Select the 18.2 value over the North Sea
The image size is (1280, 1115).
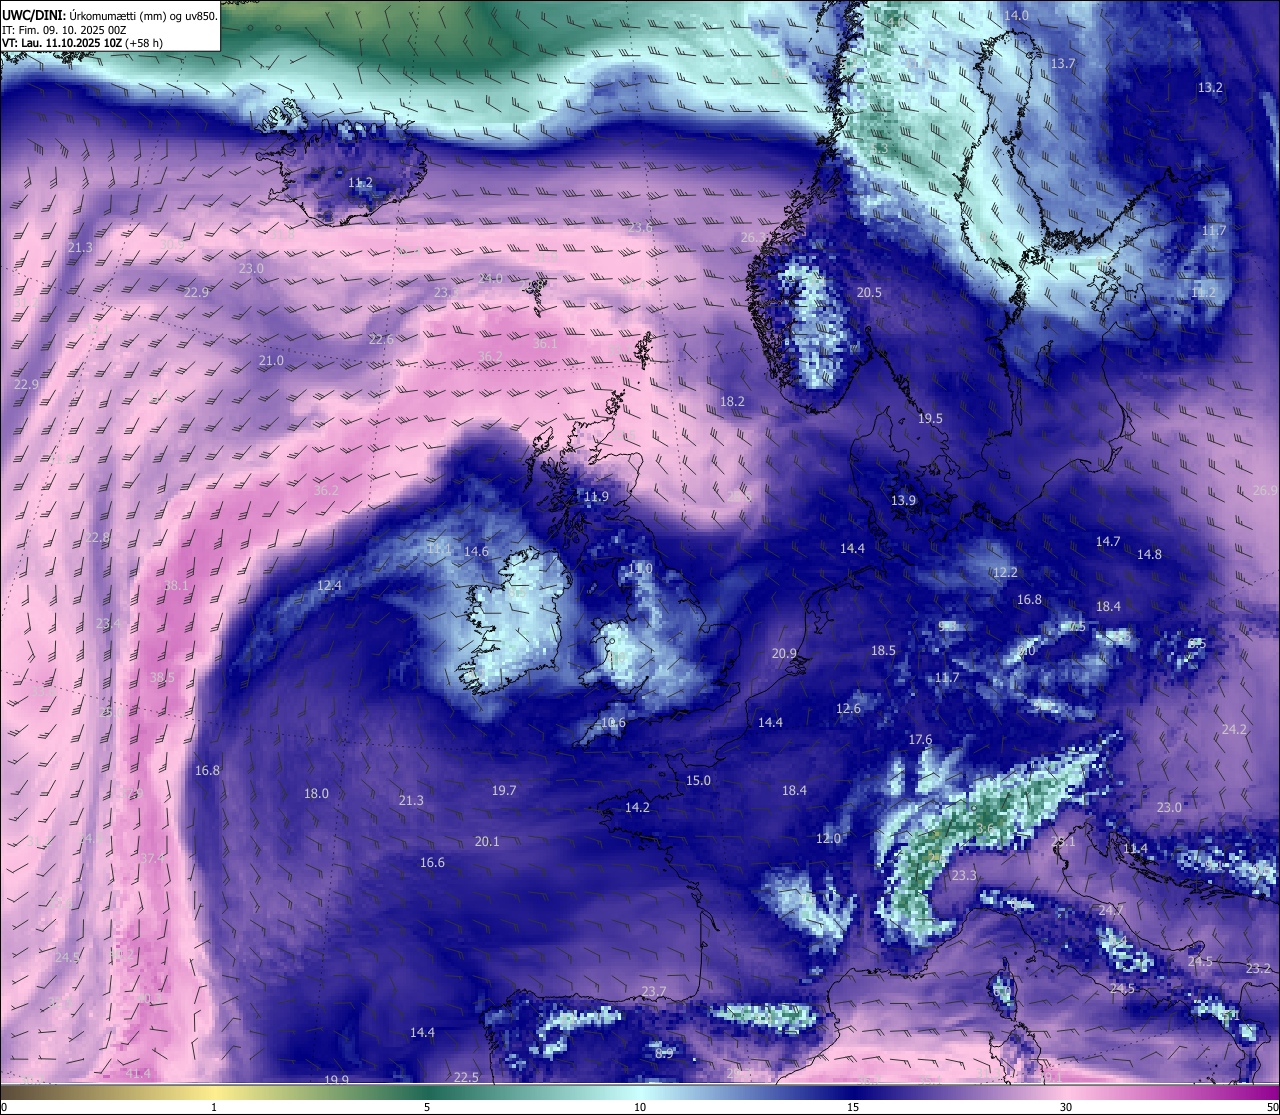(732, 401)
